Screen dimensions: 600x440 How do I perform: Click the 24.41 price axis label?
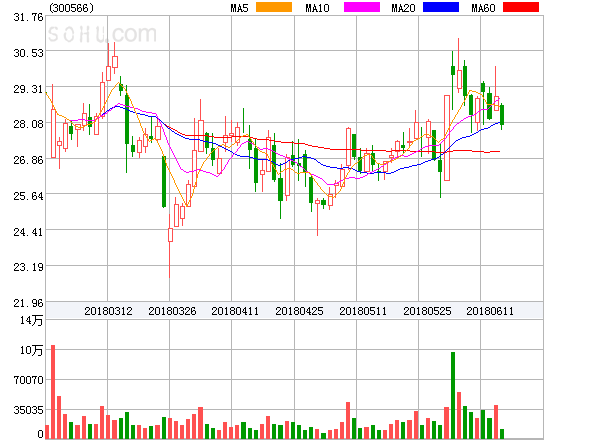point(28,232)
